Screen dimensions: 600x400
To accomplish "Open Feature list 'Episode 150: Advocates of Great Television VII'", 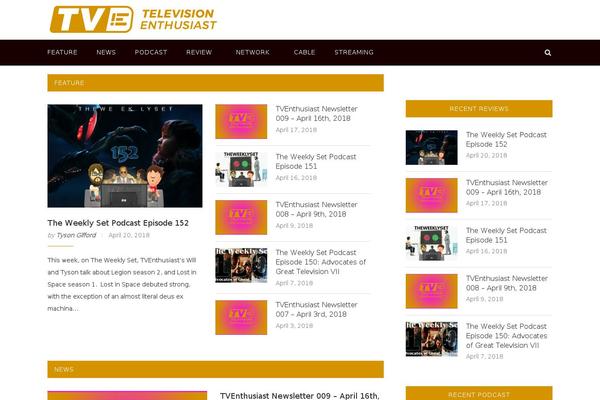I will [321, 262].
